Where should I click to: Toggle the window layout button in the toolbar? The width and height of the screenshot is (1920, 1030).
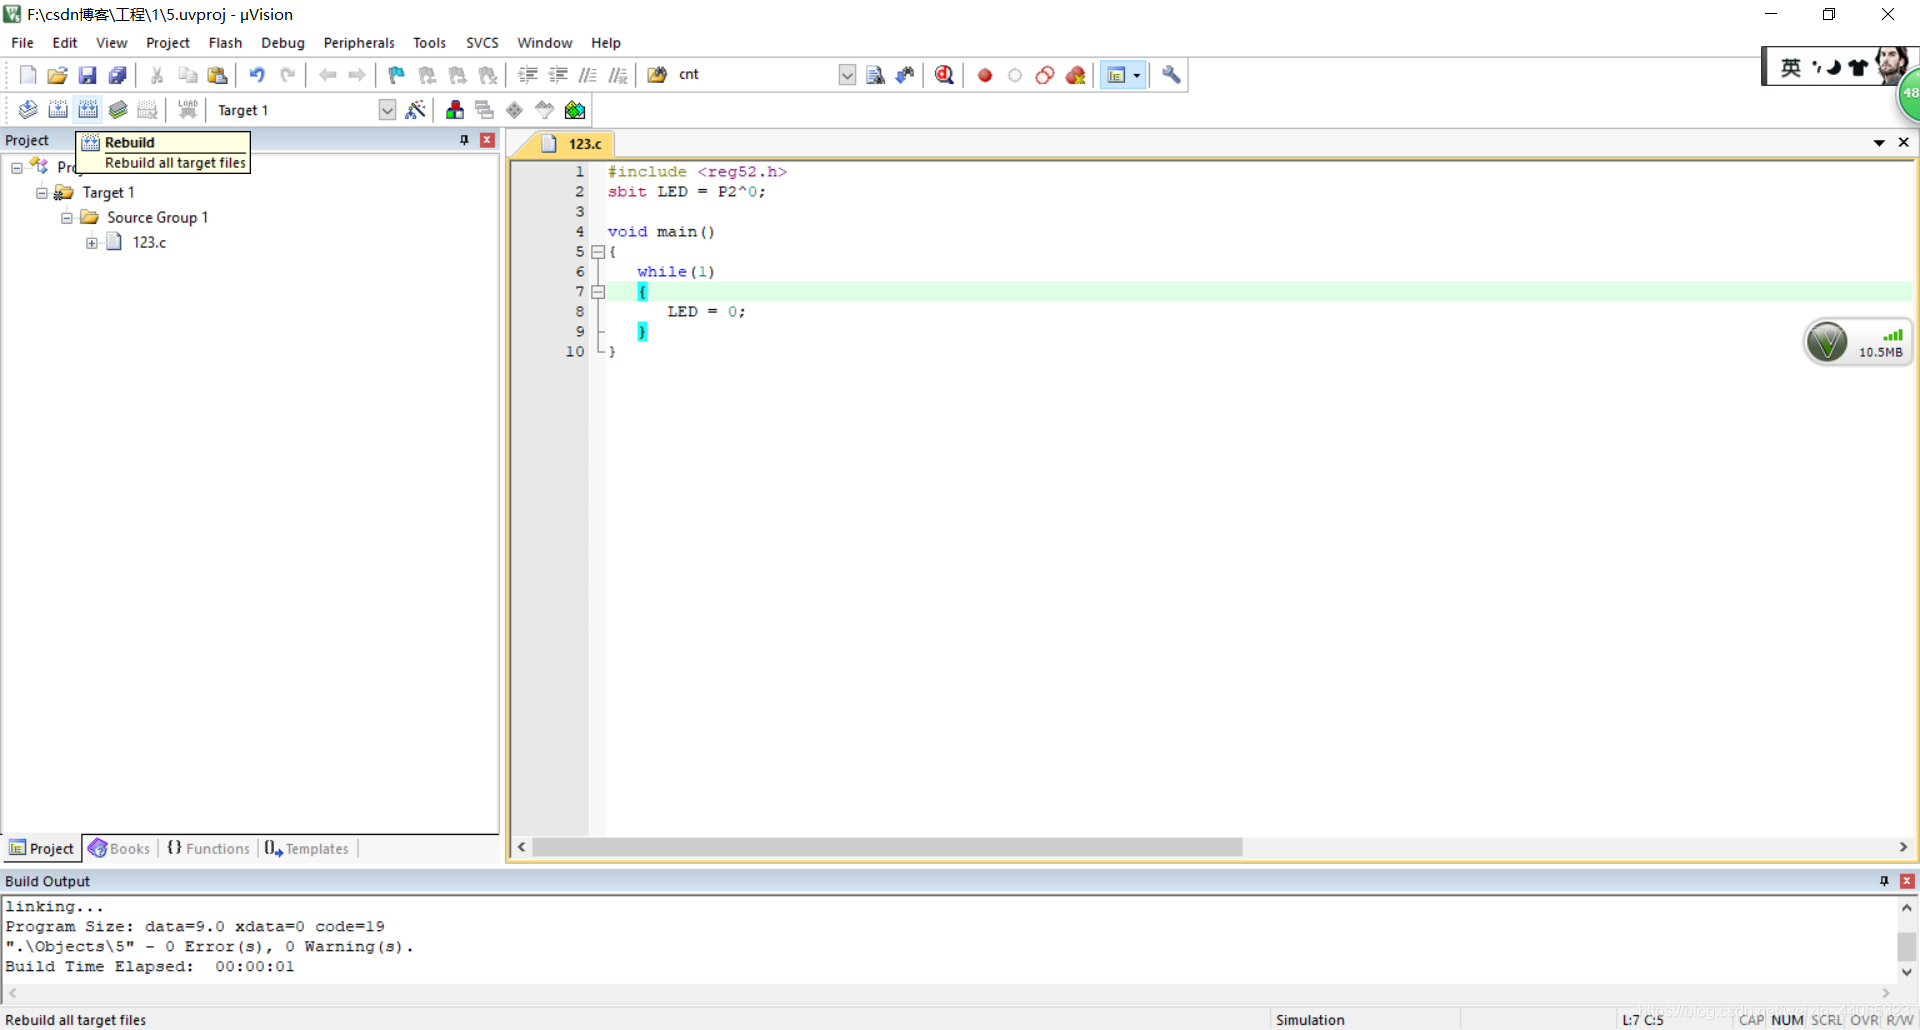click(1116, 75)
